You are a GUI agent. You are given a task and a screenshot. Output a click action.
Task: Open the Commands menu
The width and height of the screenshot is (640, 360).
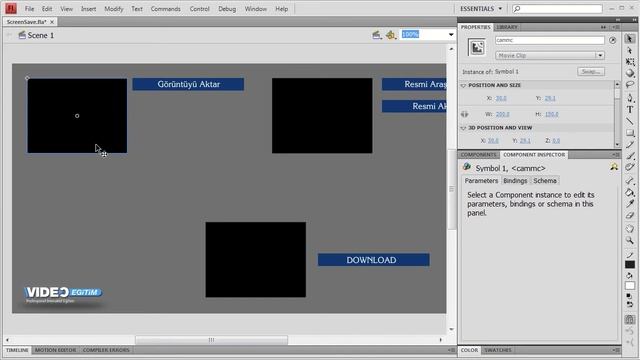(165, 9)
